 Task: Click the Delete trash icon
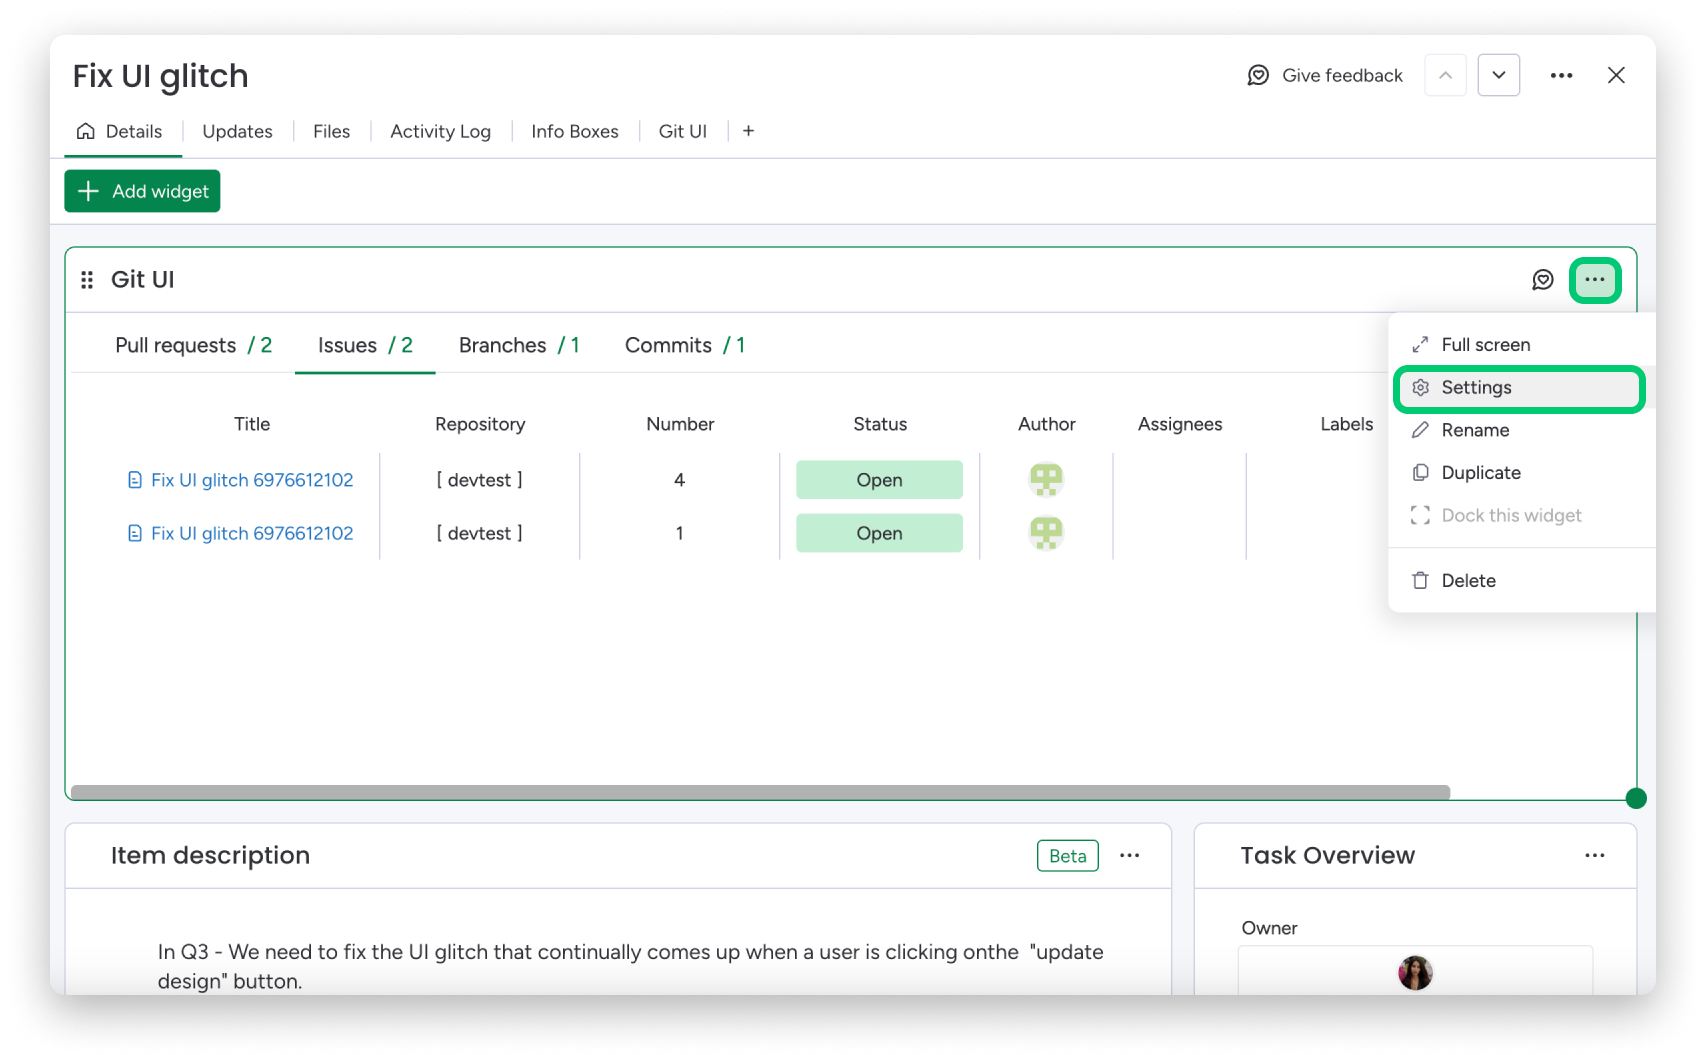click(x=1421, y=580)
